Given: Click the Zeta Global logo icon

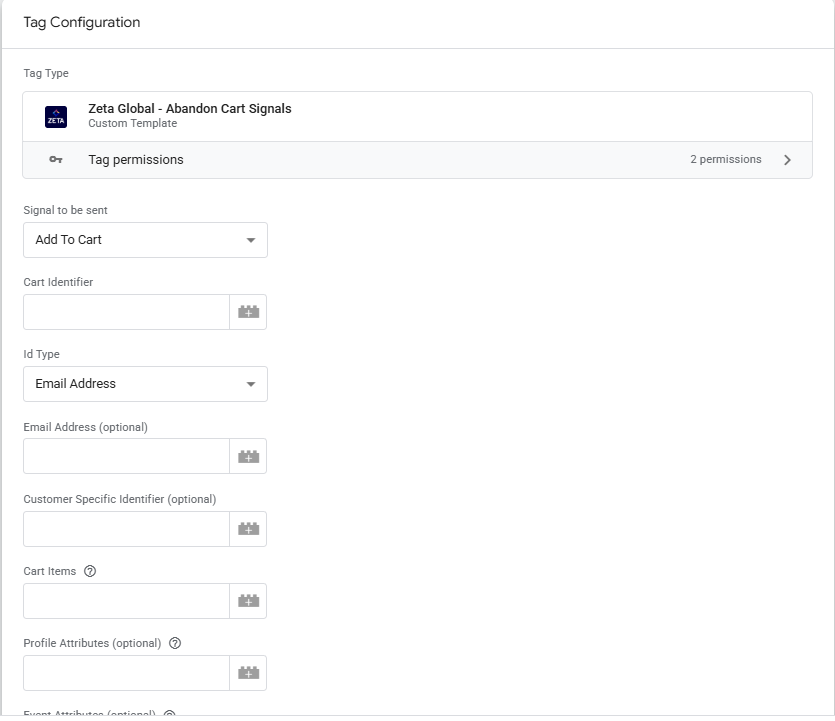Looking at the screenshot, I should click(56, 117).
